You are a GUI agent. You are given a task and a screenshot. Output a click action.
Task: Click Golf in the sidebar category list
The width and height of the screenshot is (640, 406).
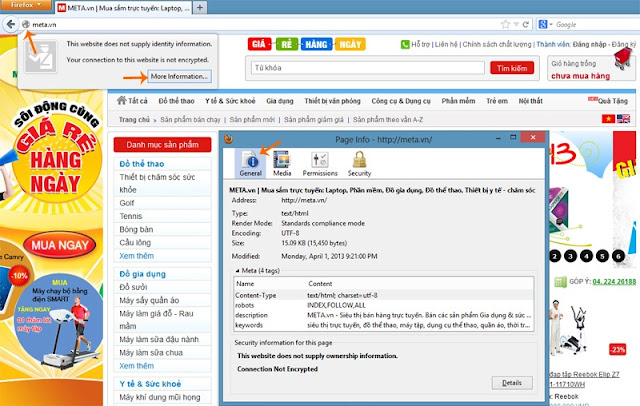pyautogui.click(x=127, y=203)
